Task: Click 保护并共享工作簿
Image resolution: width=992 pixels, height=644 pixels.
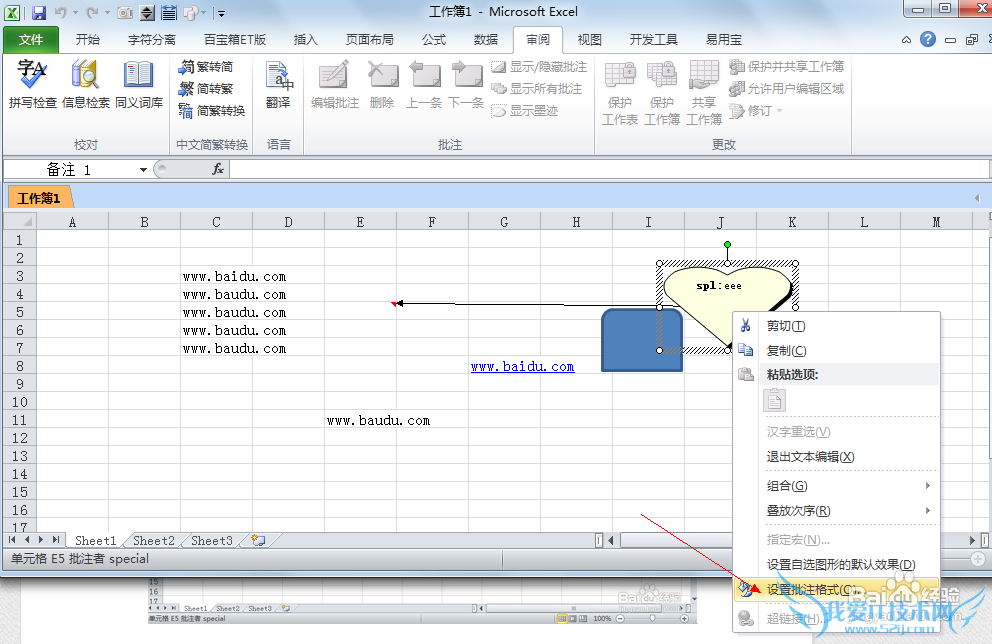Action: click(x=786, y=66)
